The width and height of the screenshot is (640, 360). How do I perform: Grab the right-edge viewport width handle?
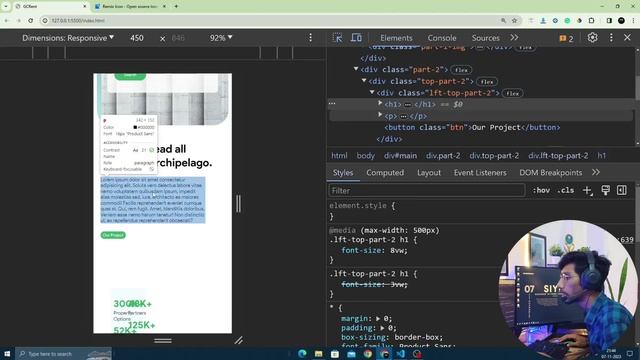click(x=238, y=203)
